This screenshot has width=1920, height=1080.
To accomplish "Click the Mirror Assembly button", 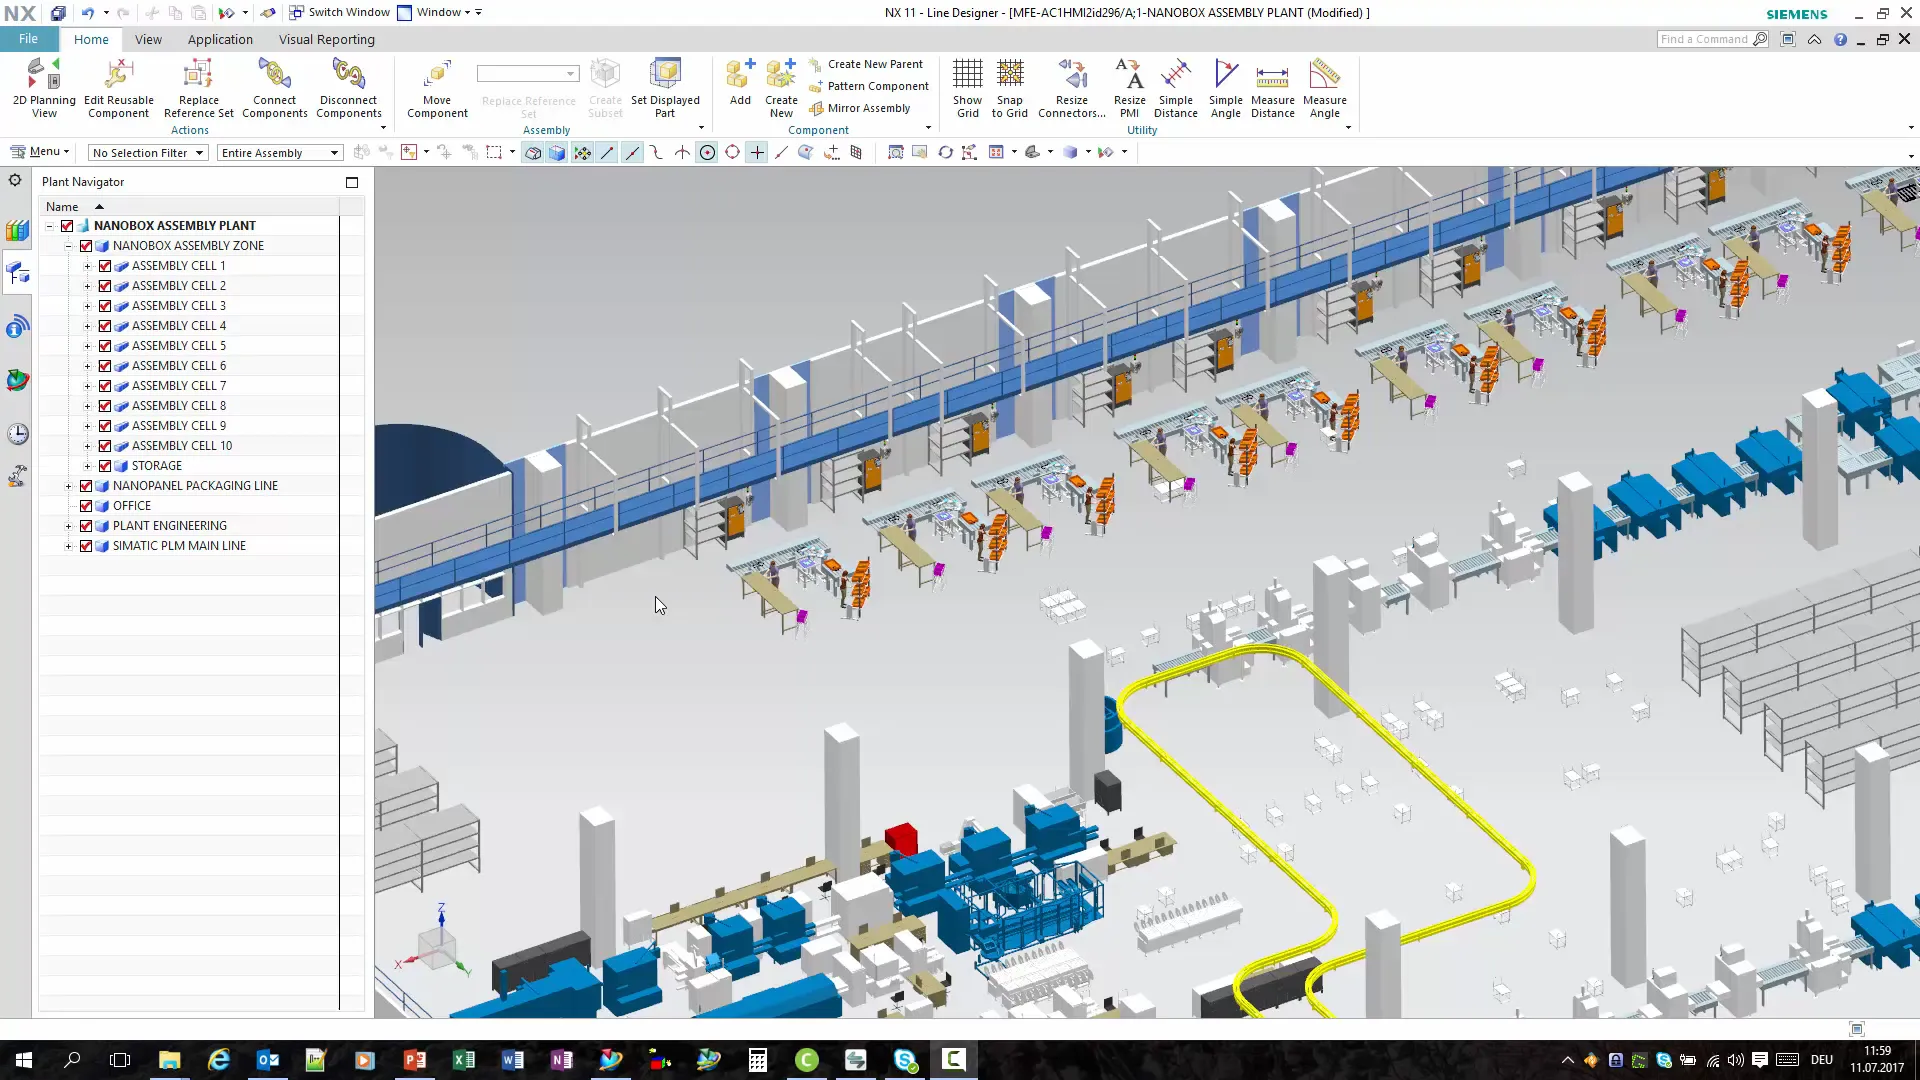I will point(868,108).
